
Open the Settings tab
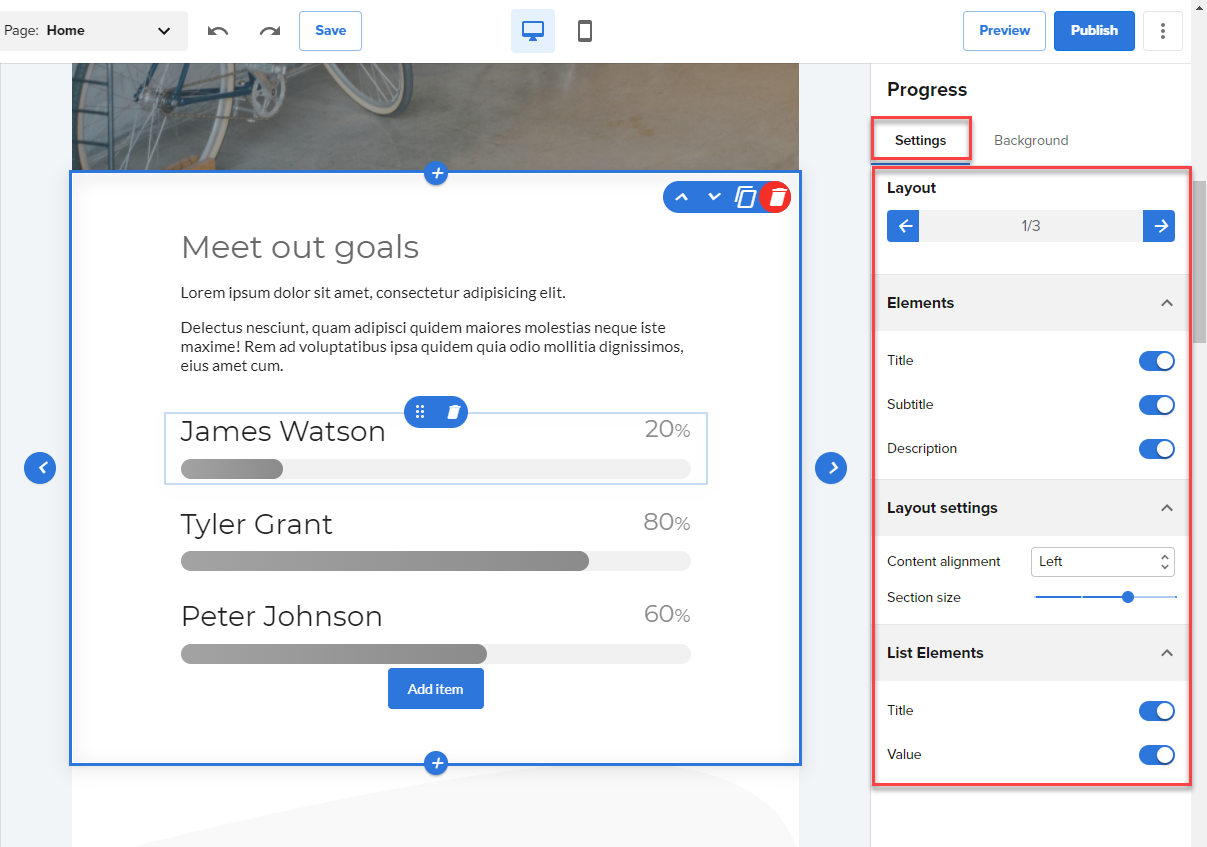click(x=920, y=140)
